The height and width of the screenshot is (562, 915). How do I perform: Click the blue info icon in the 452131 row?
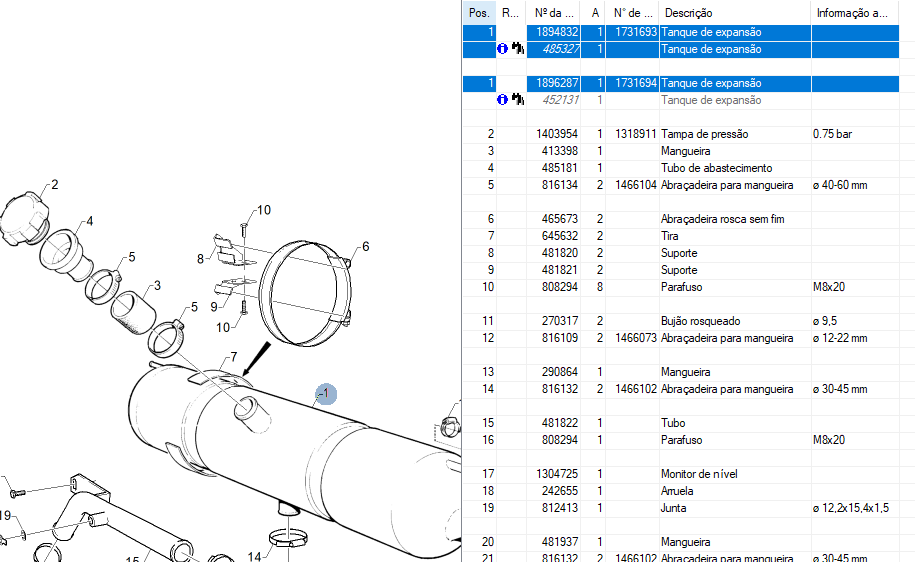pyautogui.click(x=503, y=100)
